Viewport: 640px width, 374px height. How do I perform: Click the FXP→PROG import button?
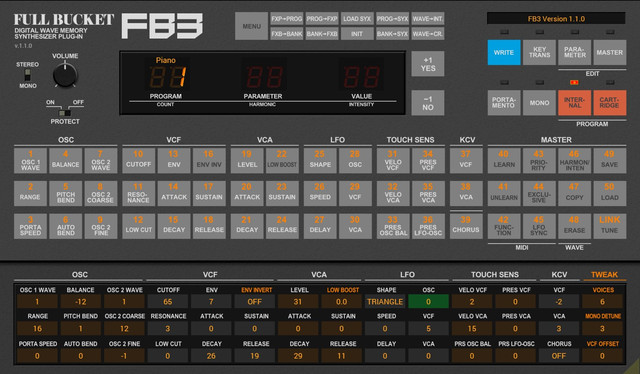[287, 19]
